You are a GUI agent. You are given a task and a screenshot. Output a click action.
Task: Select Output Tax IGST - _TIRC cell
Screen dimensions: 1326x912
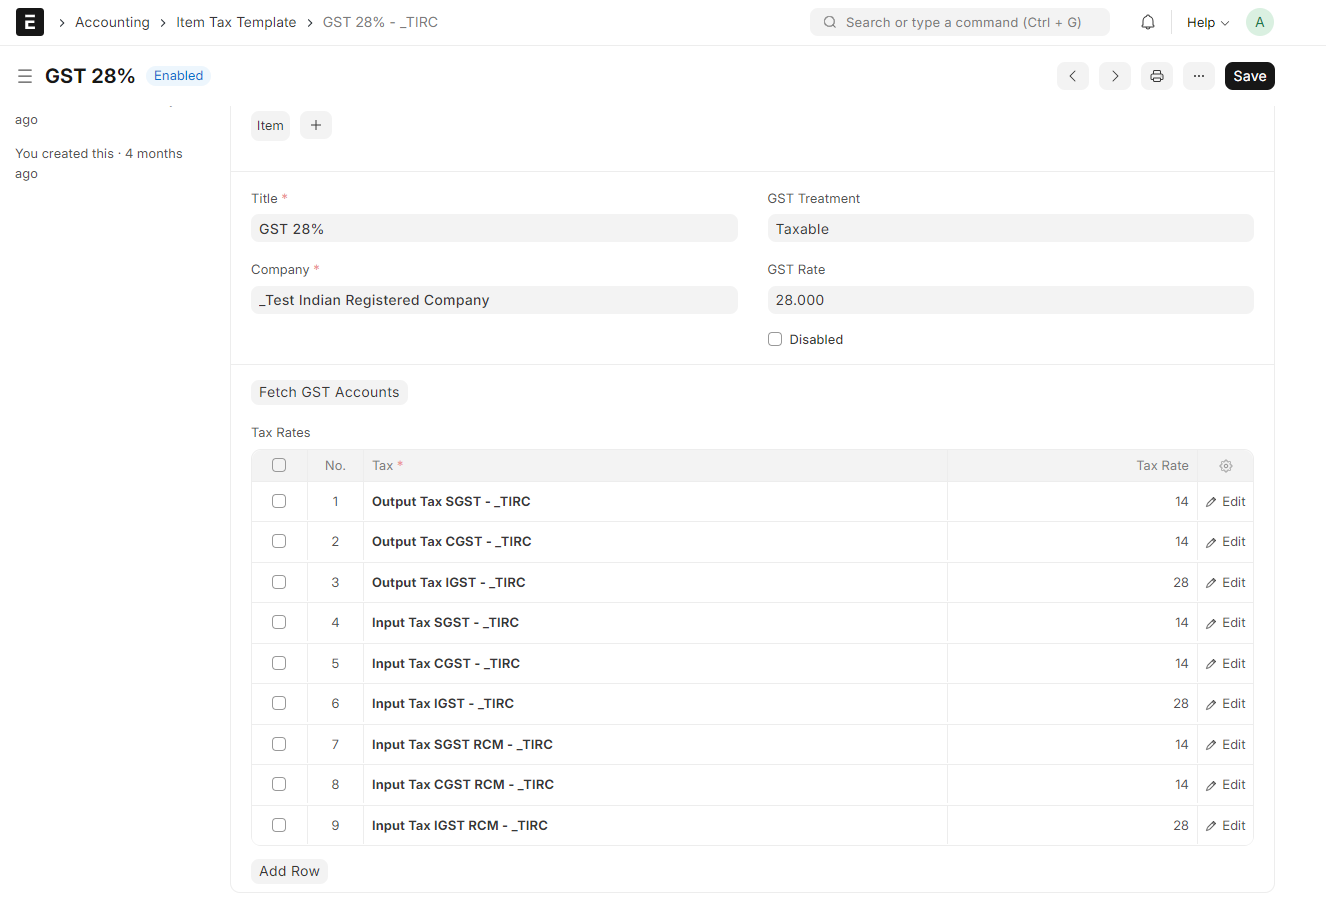click(x=655, y=583)
